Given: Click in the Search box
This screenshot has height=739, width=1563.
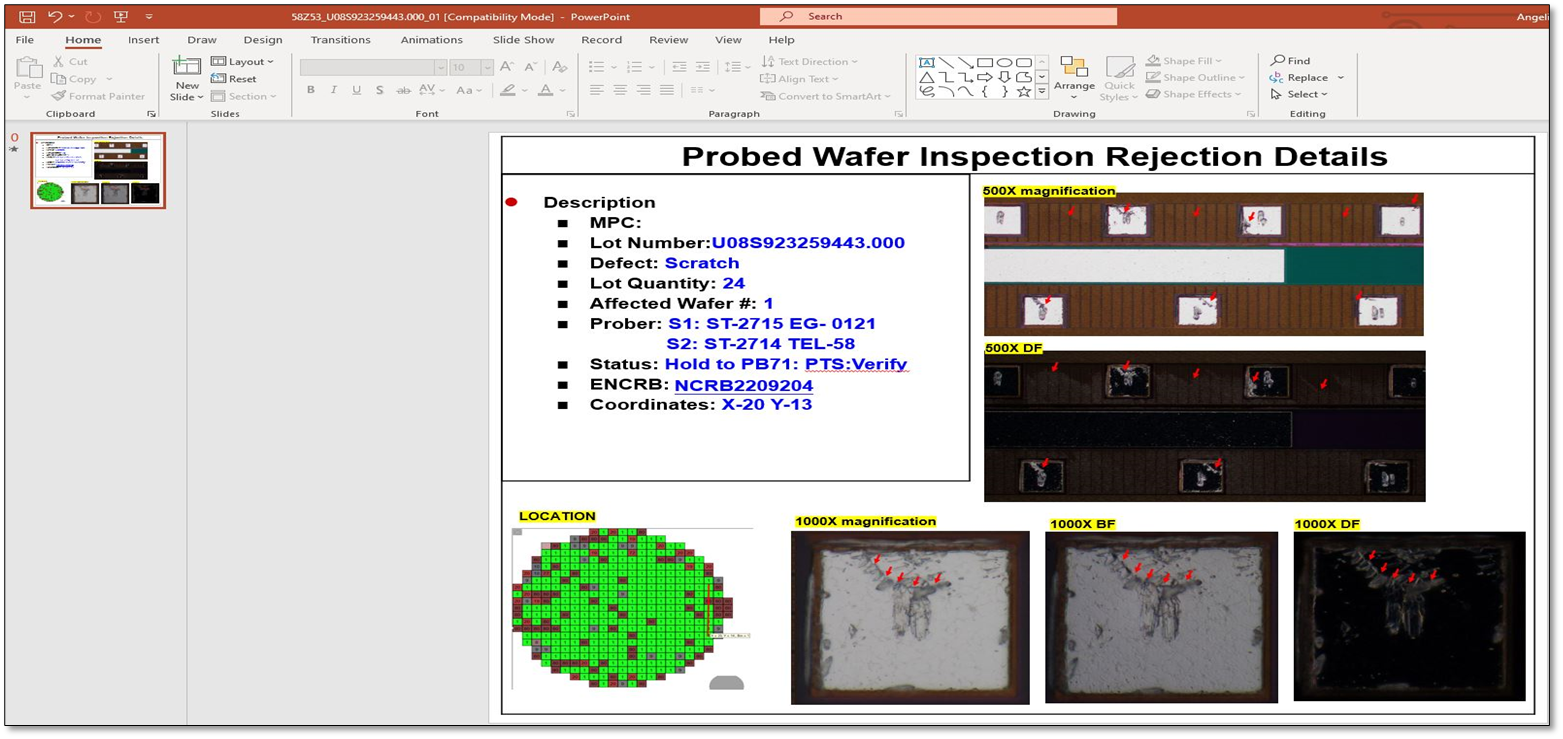Looking at the screenshot, I should pos(938,17).
